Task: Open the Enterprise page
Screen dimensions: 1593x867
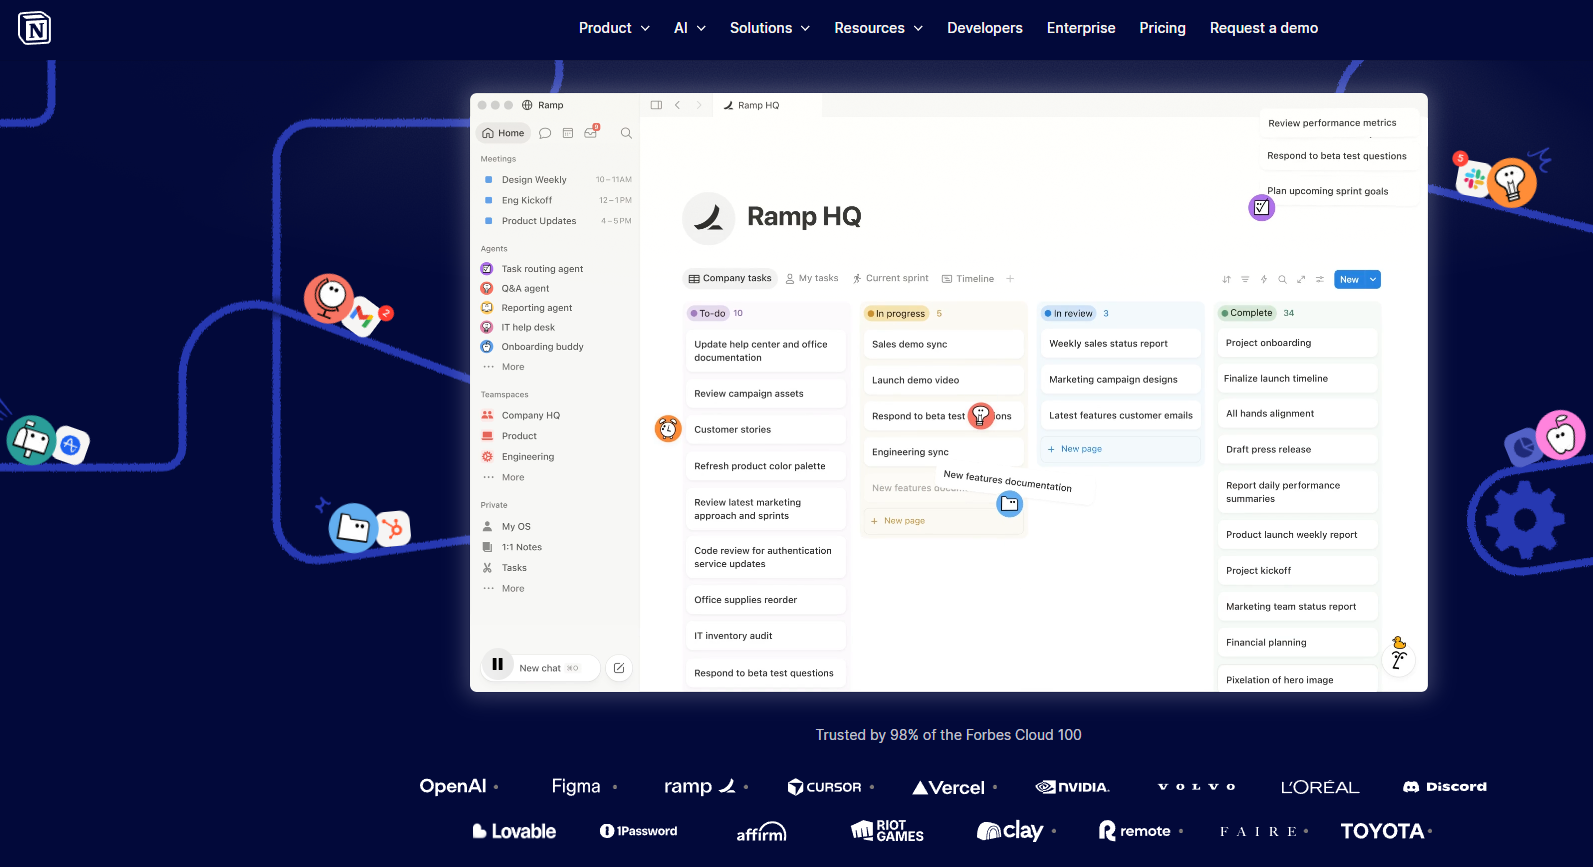Action: tap(1081, 28)
